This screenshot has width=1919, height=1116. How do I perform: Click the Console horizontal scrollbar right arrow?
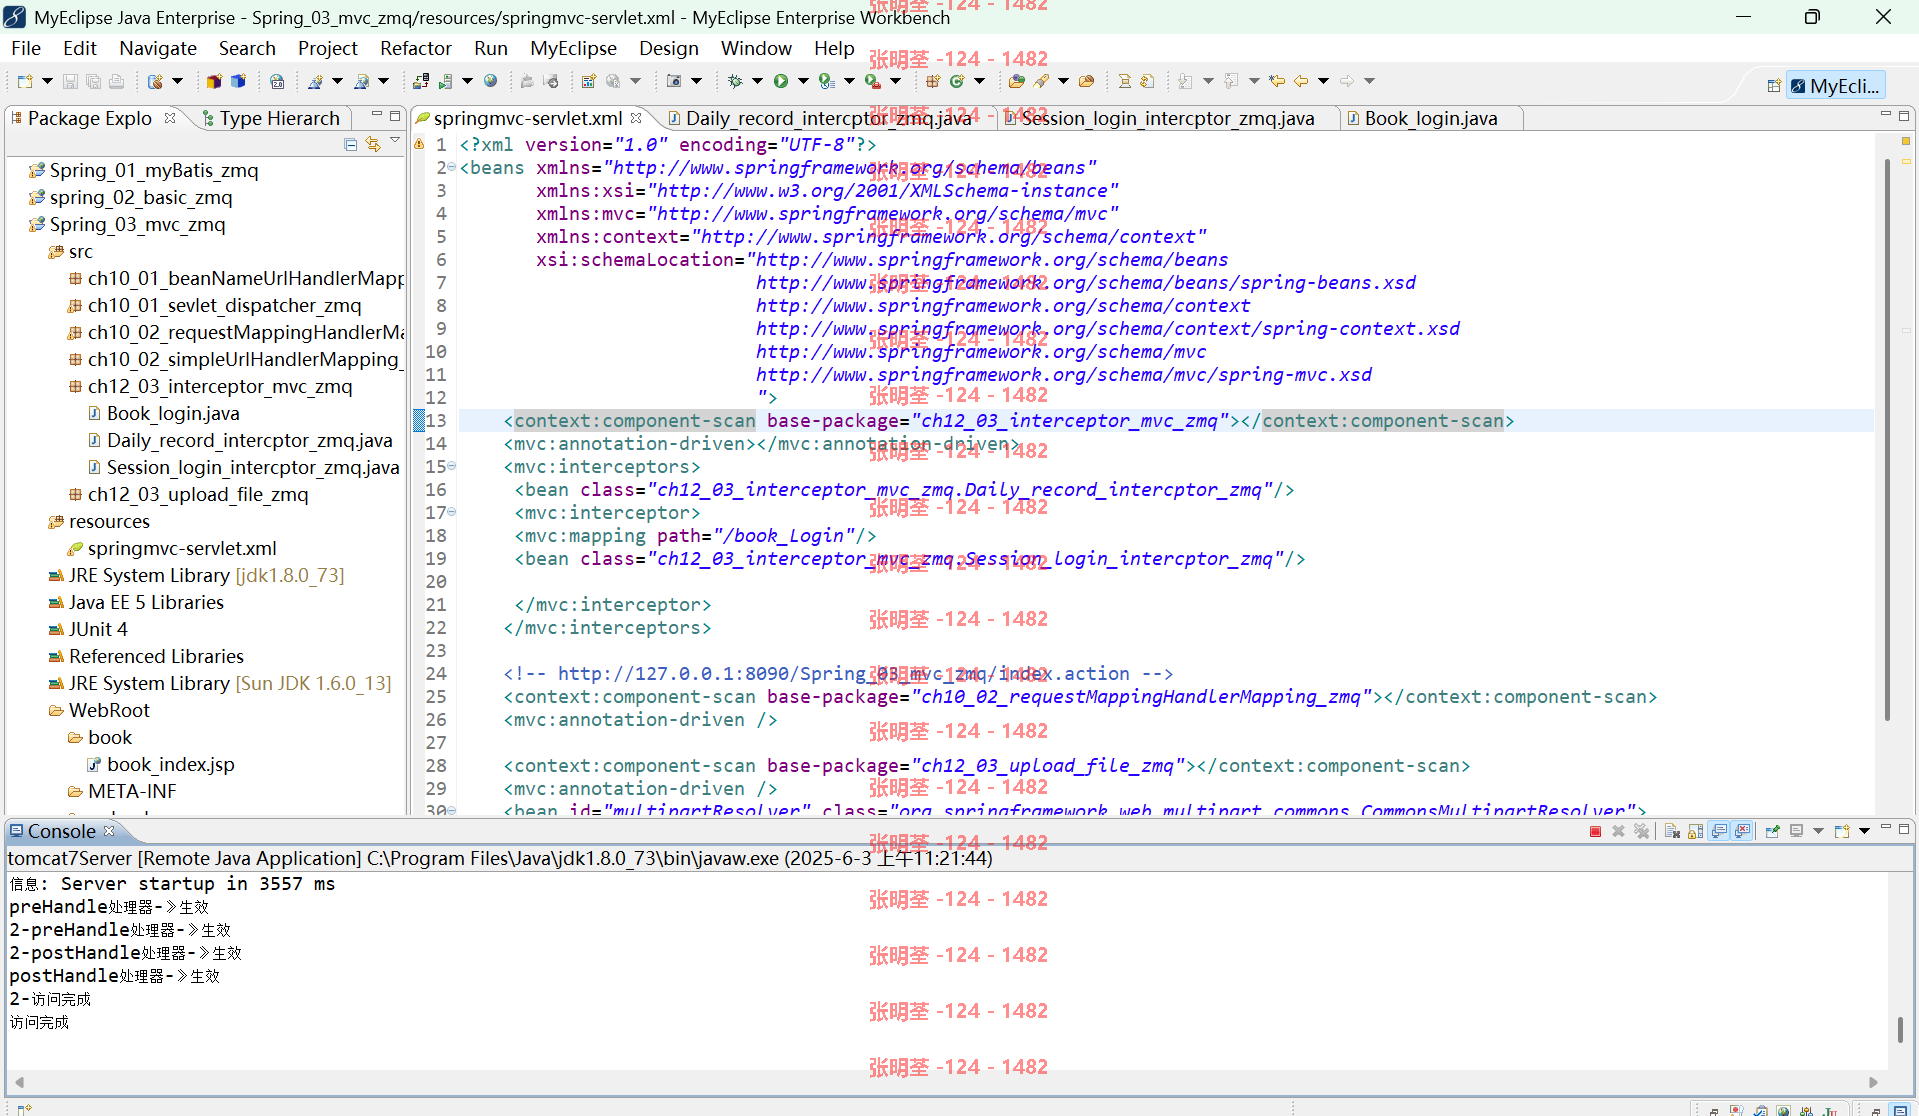coord(1873,1082)
